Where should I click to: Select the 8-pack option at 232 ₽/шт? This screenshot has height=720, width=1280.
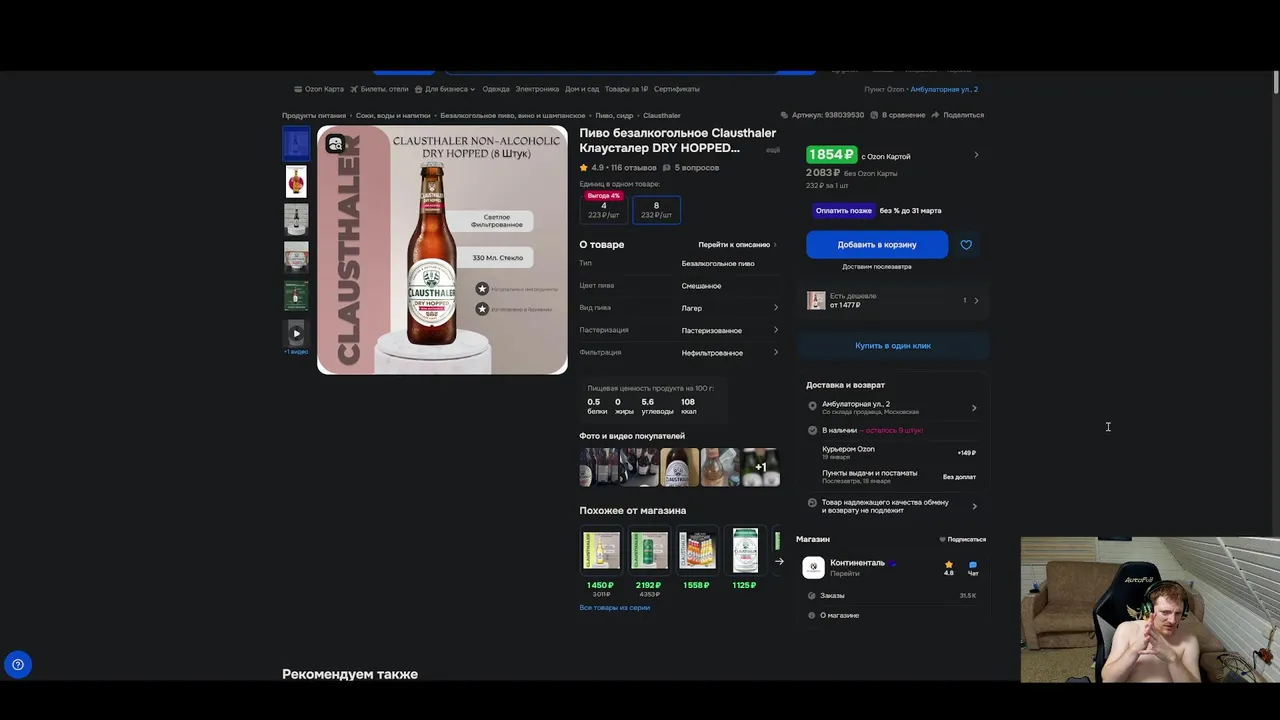click(656, 209)
